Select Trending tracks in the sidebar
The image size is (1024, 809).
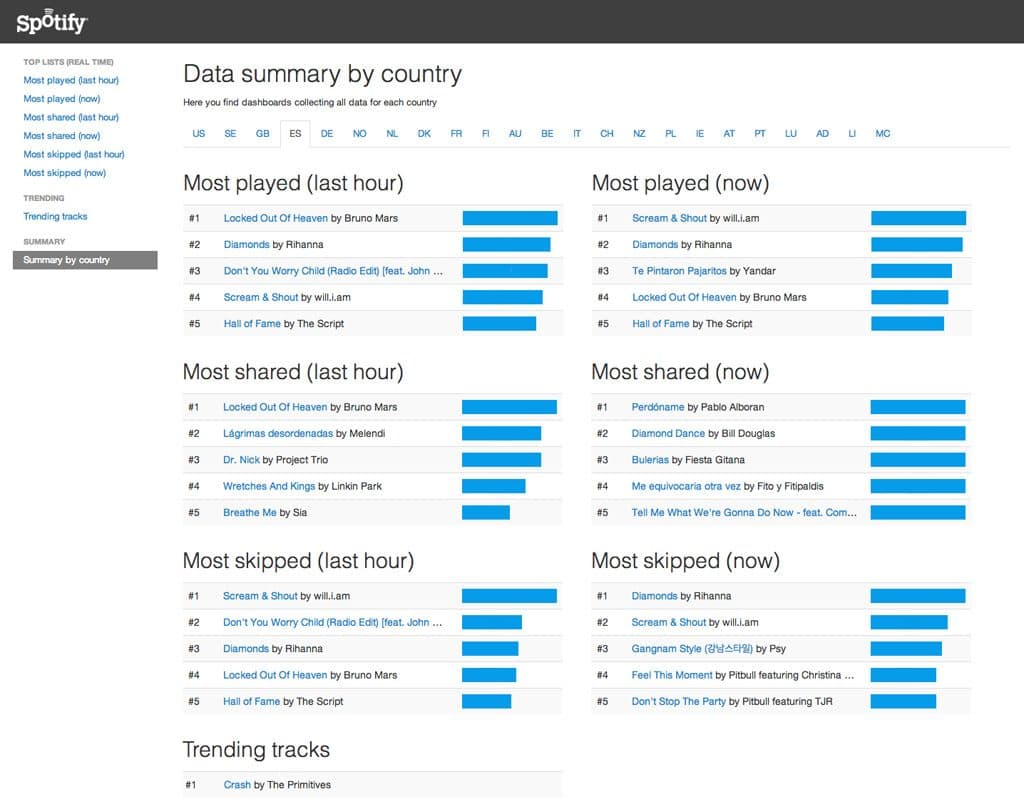[55, 217]
